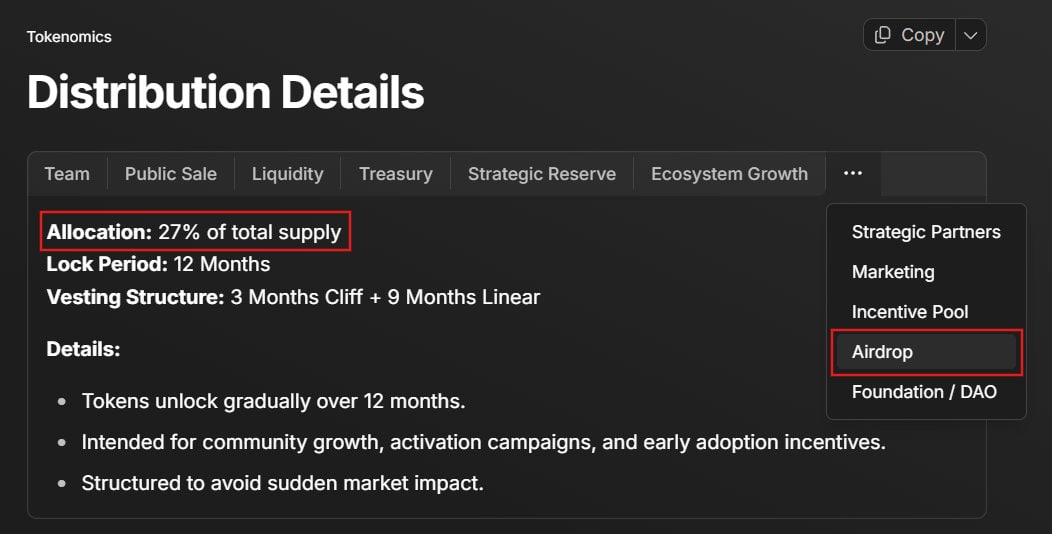Open the Strategic Reserve tab

tap(541, 174)
